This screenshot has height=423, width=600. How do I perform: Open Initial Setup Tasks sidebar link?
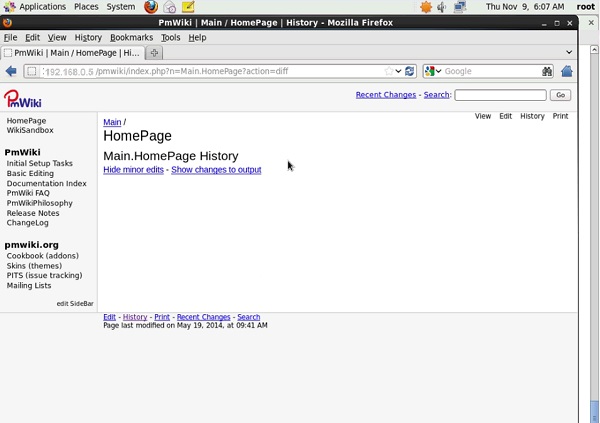[x=39, y=163]
